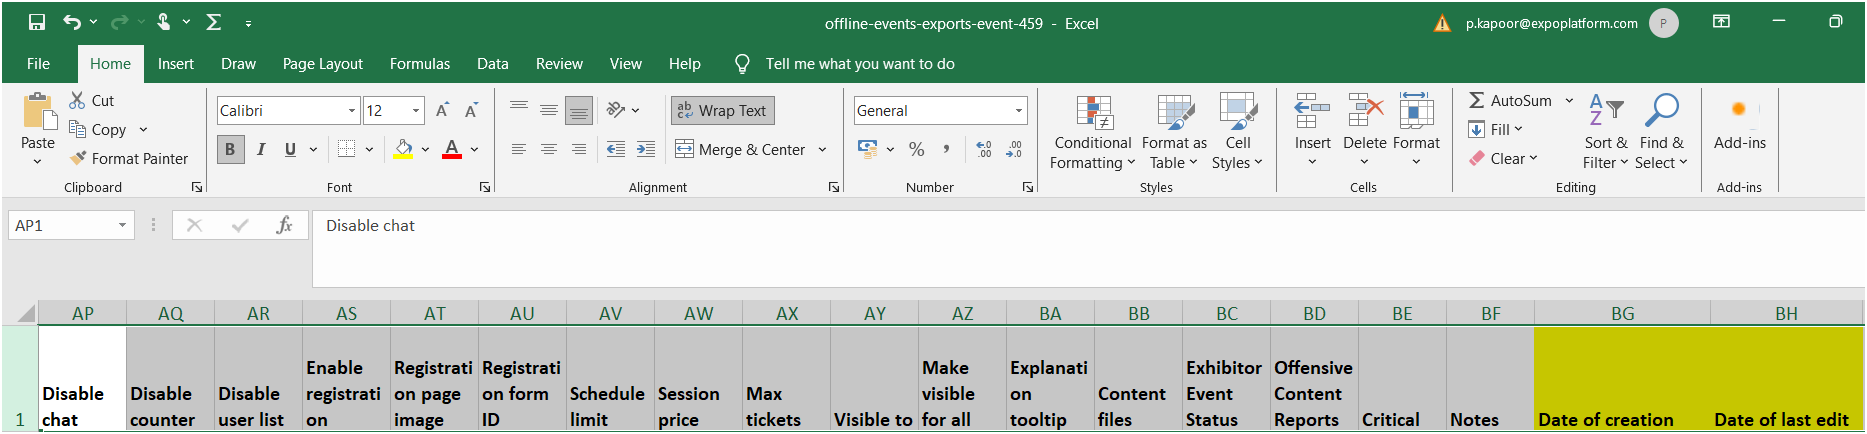Open the General number format dropdown
This screenshot has width=1867, height=434.
click(1018, 110)
